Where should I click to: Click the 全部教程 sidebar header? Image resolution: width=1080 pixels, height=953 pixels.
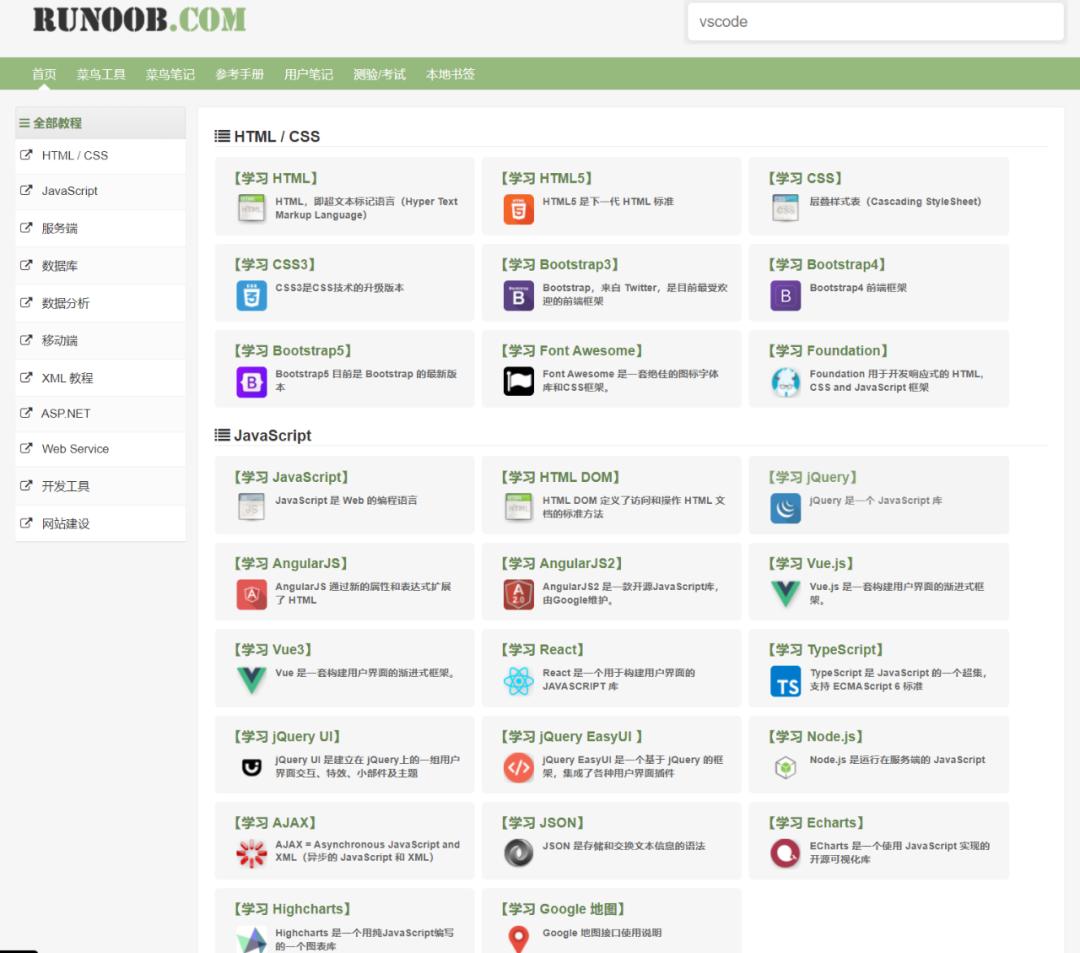click(x=101, y=123)
